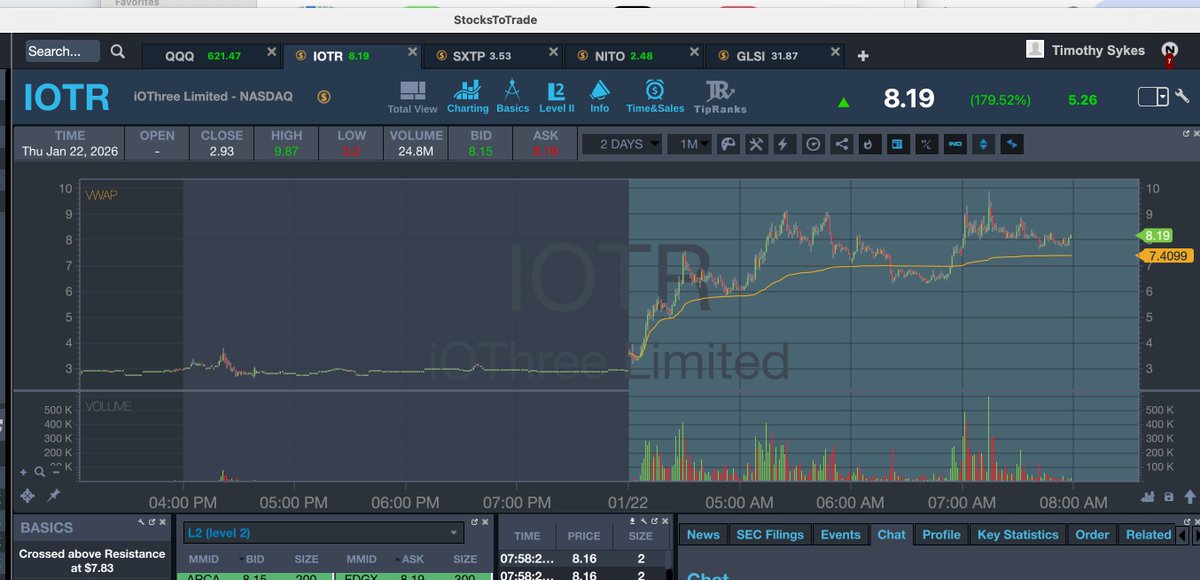Click inside the Search input field

point(64,50)
